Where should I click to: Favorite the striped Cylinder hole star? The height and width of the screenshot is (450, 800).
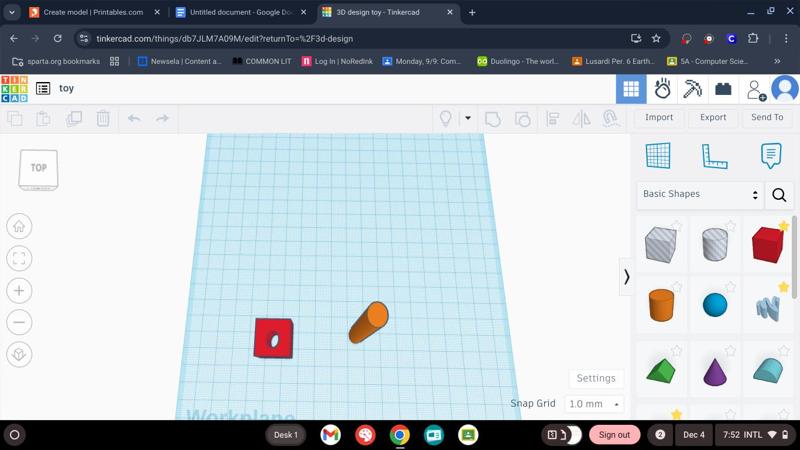[730, 226]
